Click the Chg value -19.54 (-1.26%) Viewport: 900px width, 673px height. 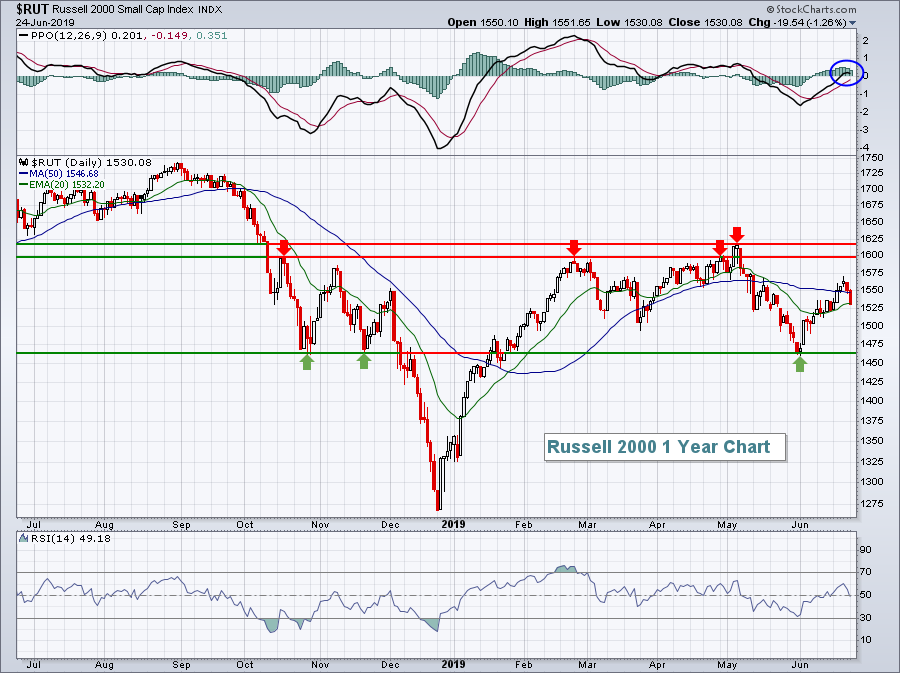810,22
